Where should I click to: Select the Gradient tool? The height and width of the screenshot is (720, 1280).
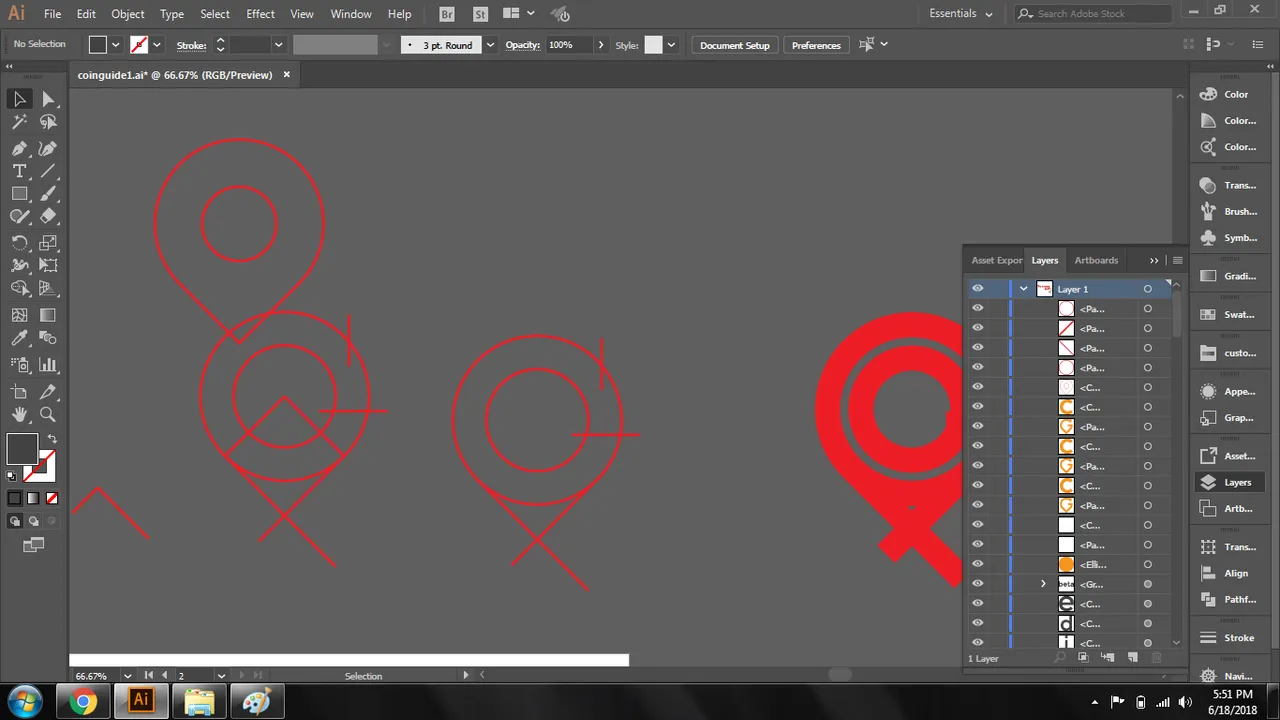48,315
